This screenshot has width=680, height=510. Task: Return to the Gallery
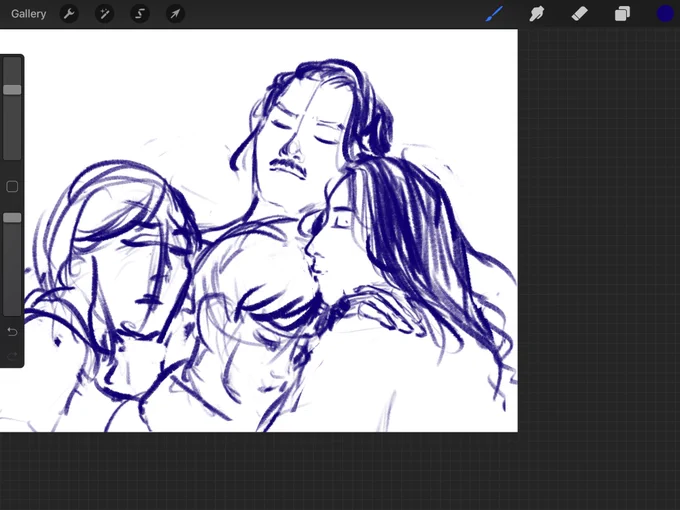(x=29, y=14)
